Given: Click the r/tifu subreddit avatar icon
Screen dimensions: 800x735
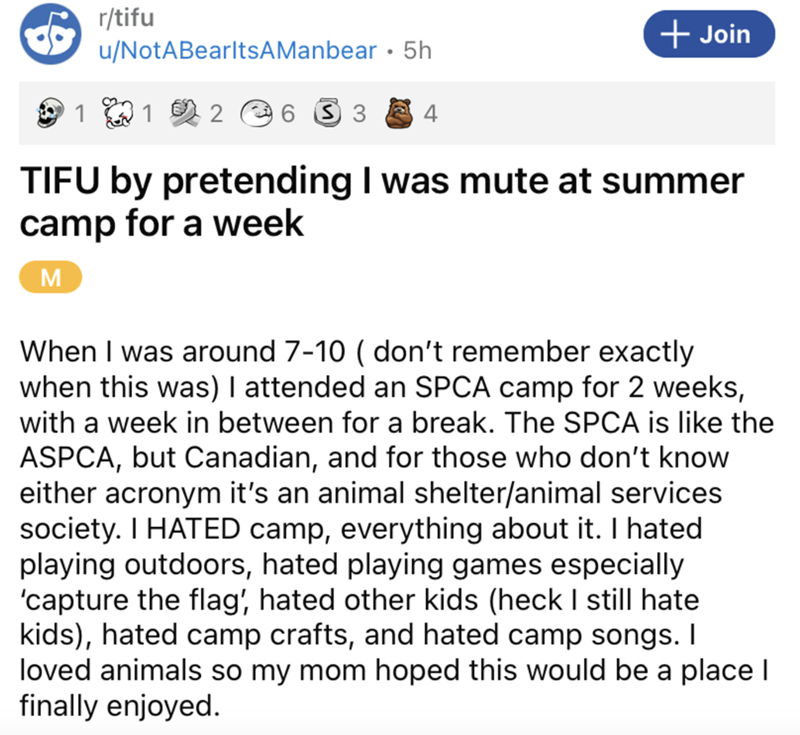Looking at the screenshot, I should coord(49,37).
